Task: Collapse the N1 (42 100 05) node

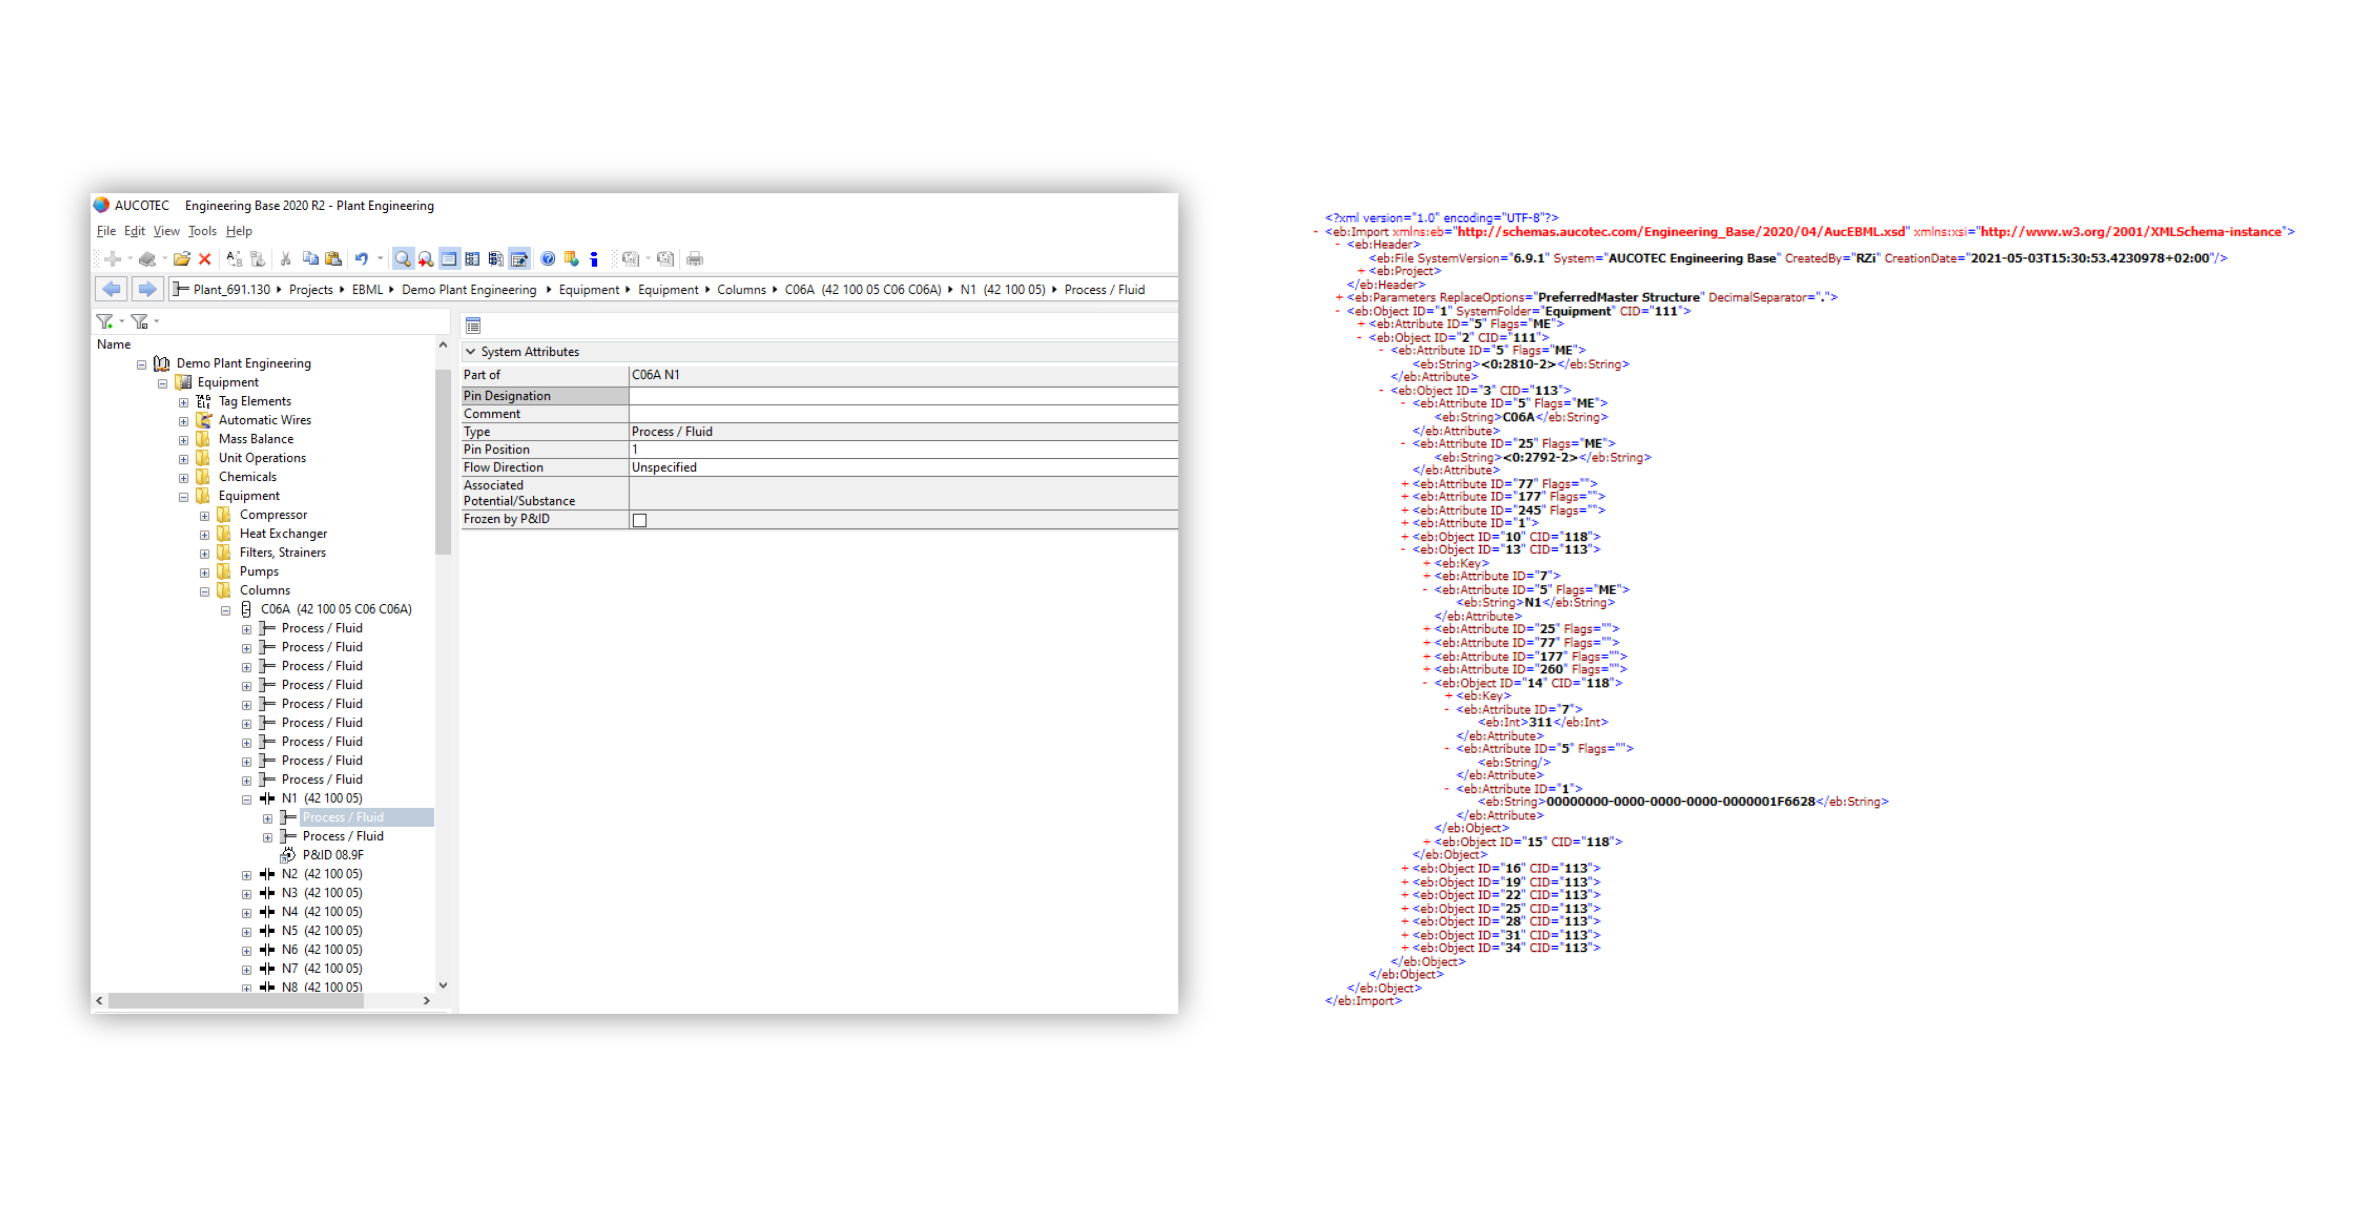Action: tap(247, 799)
